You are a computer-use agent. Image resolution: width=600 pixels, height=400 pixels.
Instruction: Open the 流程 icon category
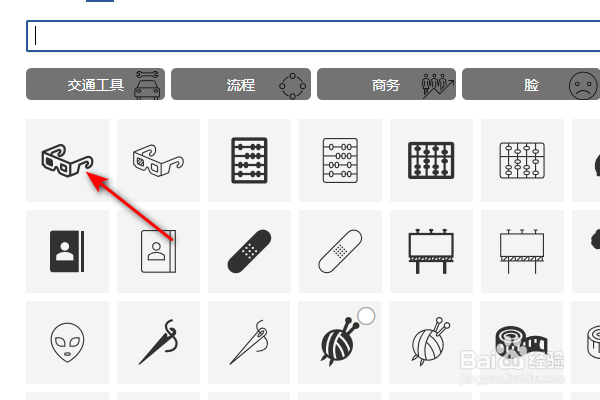(241, 84)
